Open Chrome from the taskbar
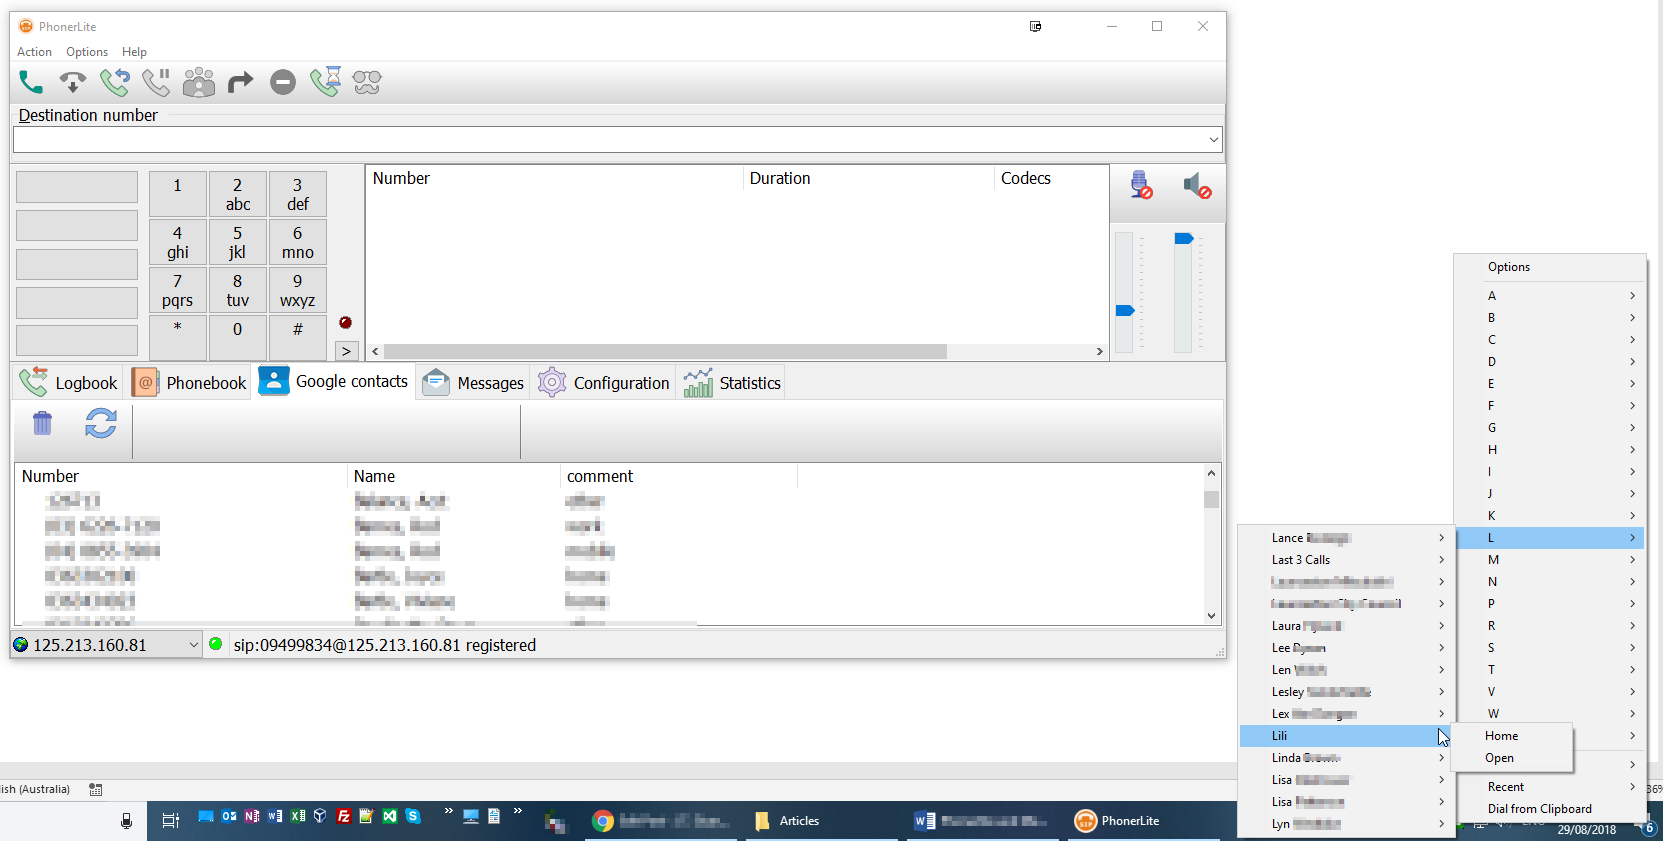 660,821
